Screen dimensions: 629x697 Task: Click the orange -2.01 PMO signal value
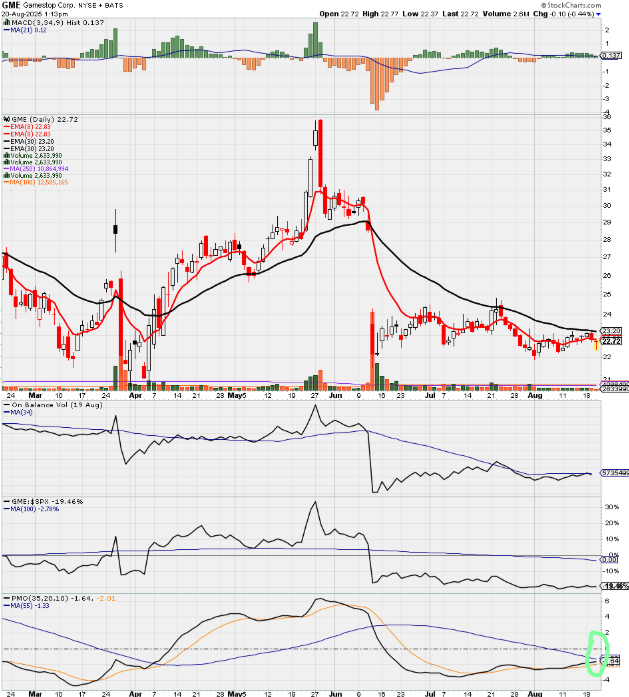pos(106,598)
